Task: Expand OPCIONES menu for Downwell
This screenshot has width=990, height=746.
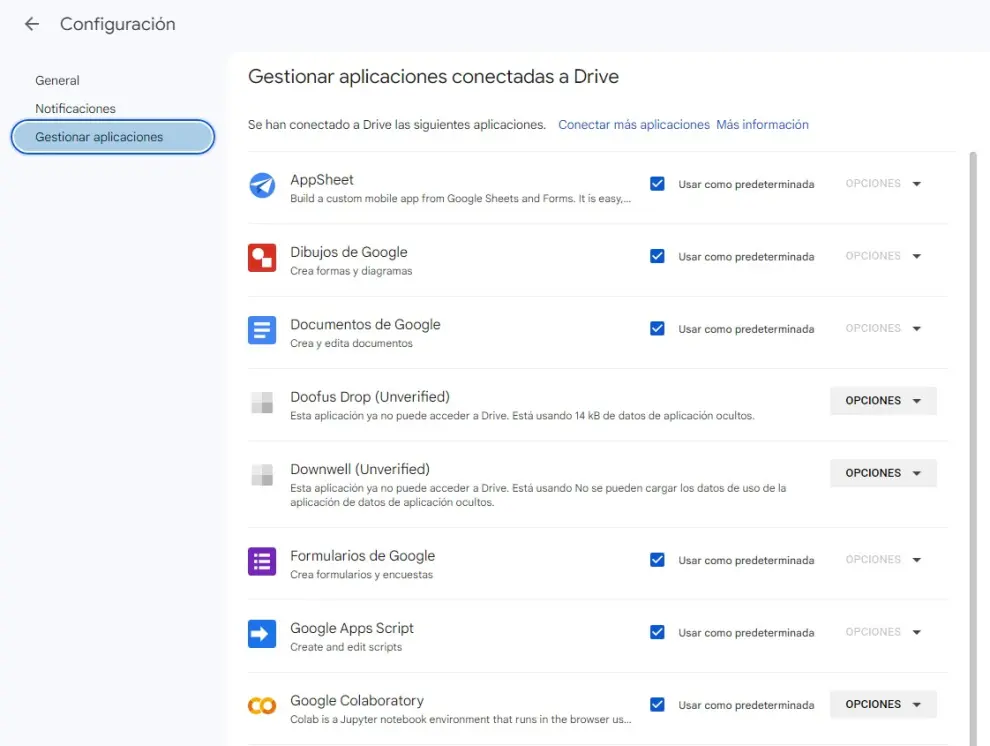Action: point(883,473)
